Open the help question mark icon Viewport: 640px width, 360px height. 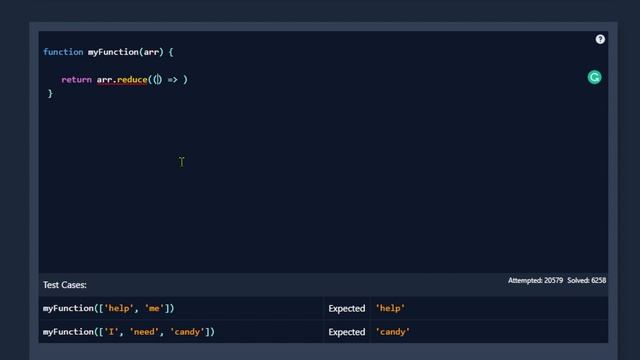(x=600, y=39)
